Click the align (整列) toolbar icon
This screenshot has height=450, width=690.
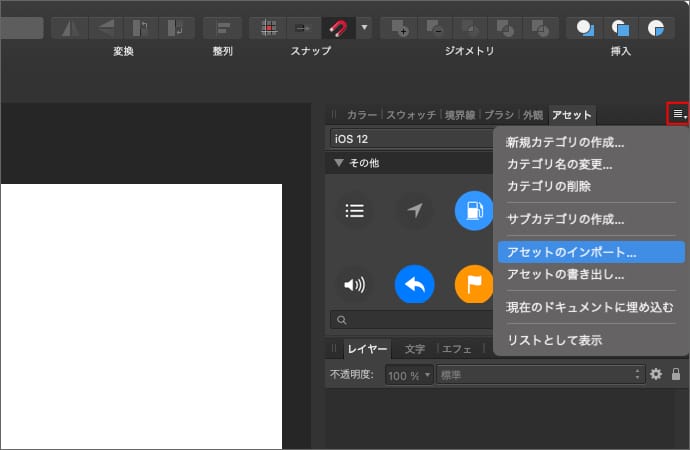click(x=223, y=27)
